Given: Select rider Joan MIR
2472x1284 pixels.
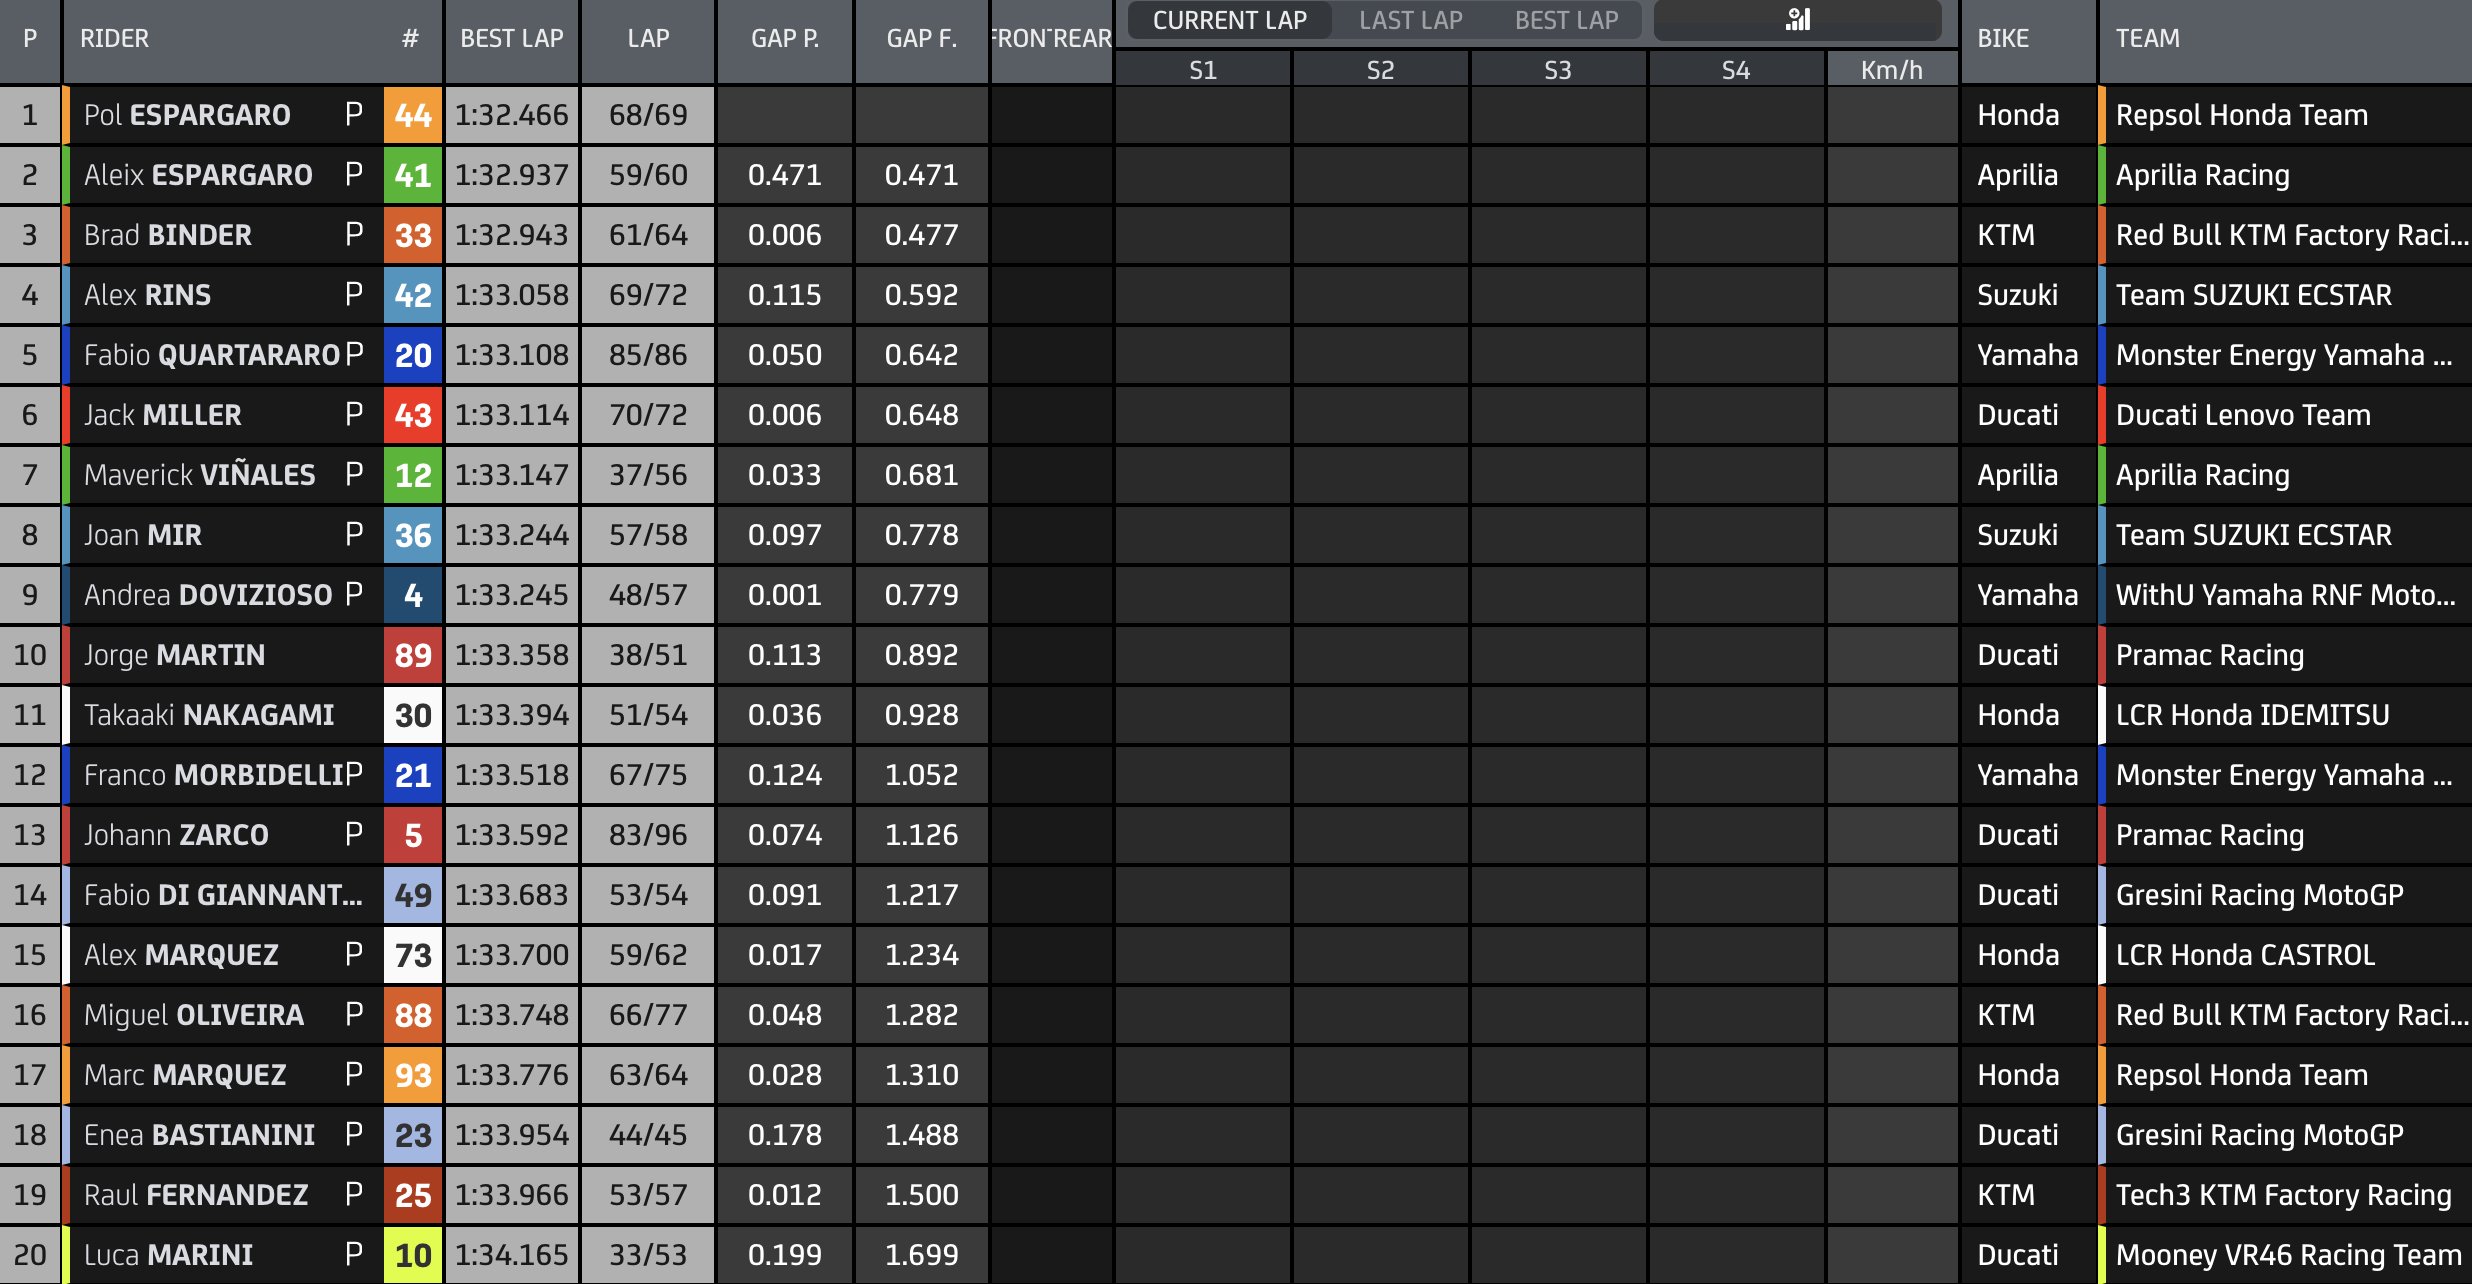Looking at the screenshot, I should [x=142, y=535].
